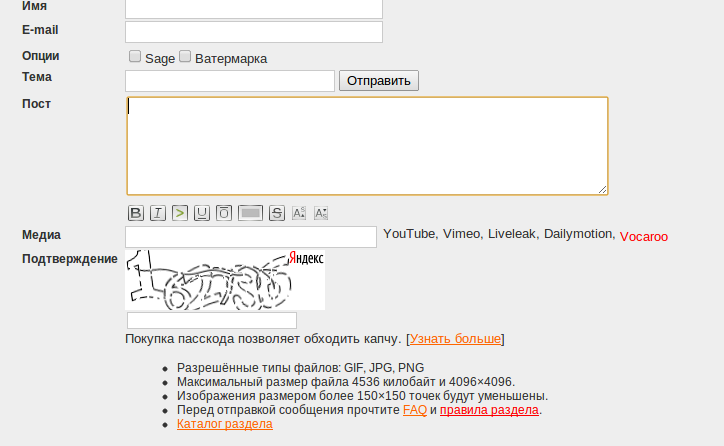This screenshot has height=446, width=724.
Task: Focus the Медиа URL field
Action: [x=251, y=237]
